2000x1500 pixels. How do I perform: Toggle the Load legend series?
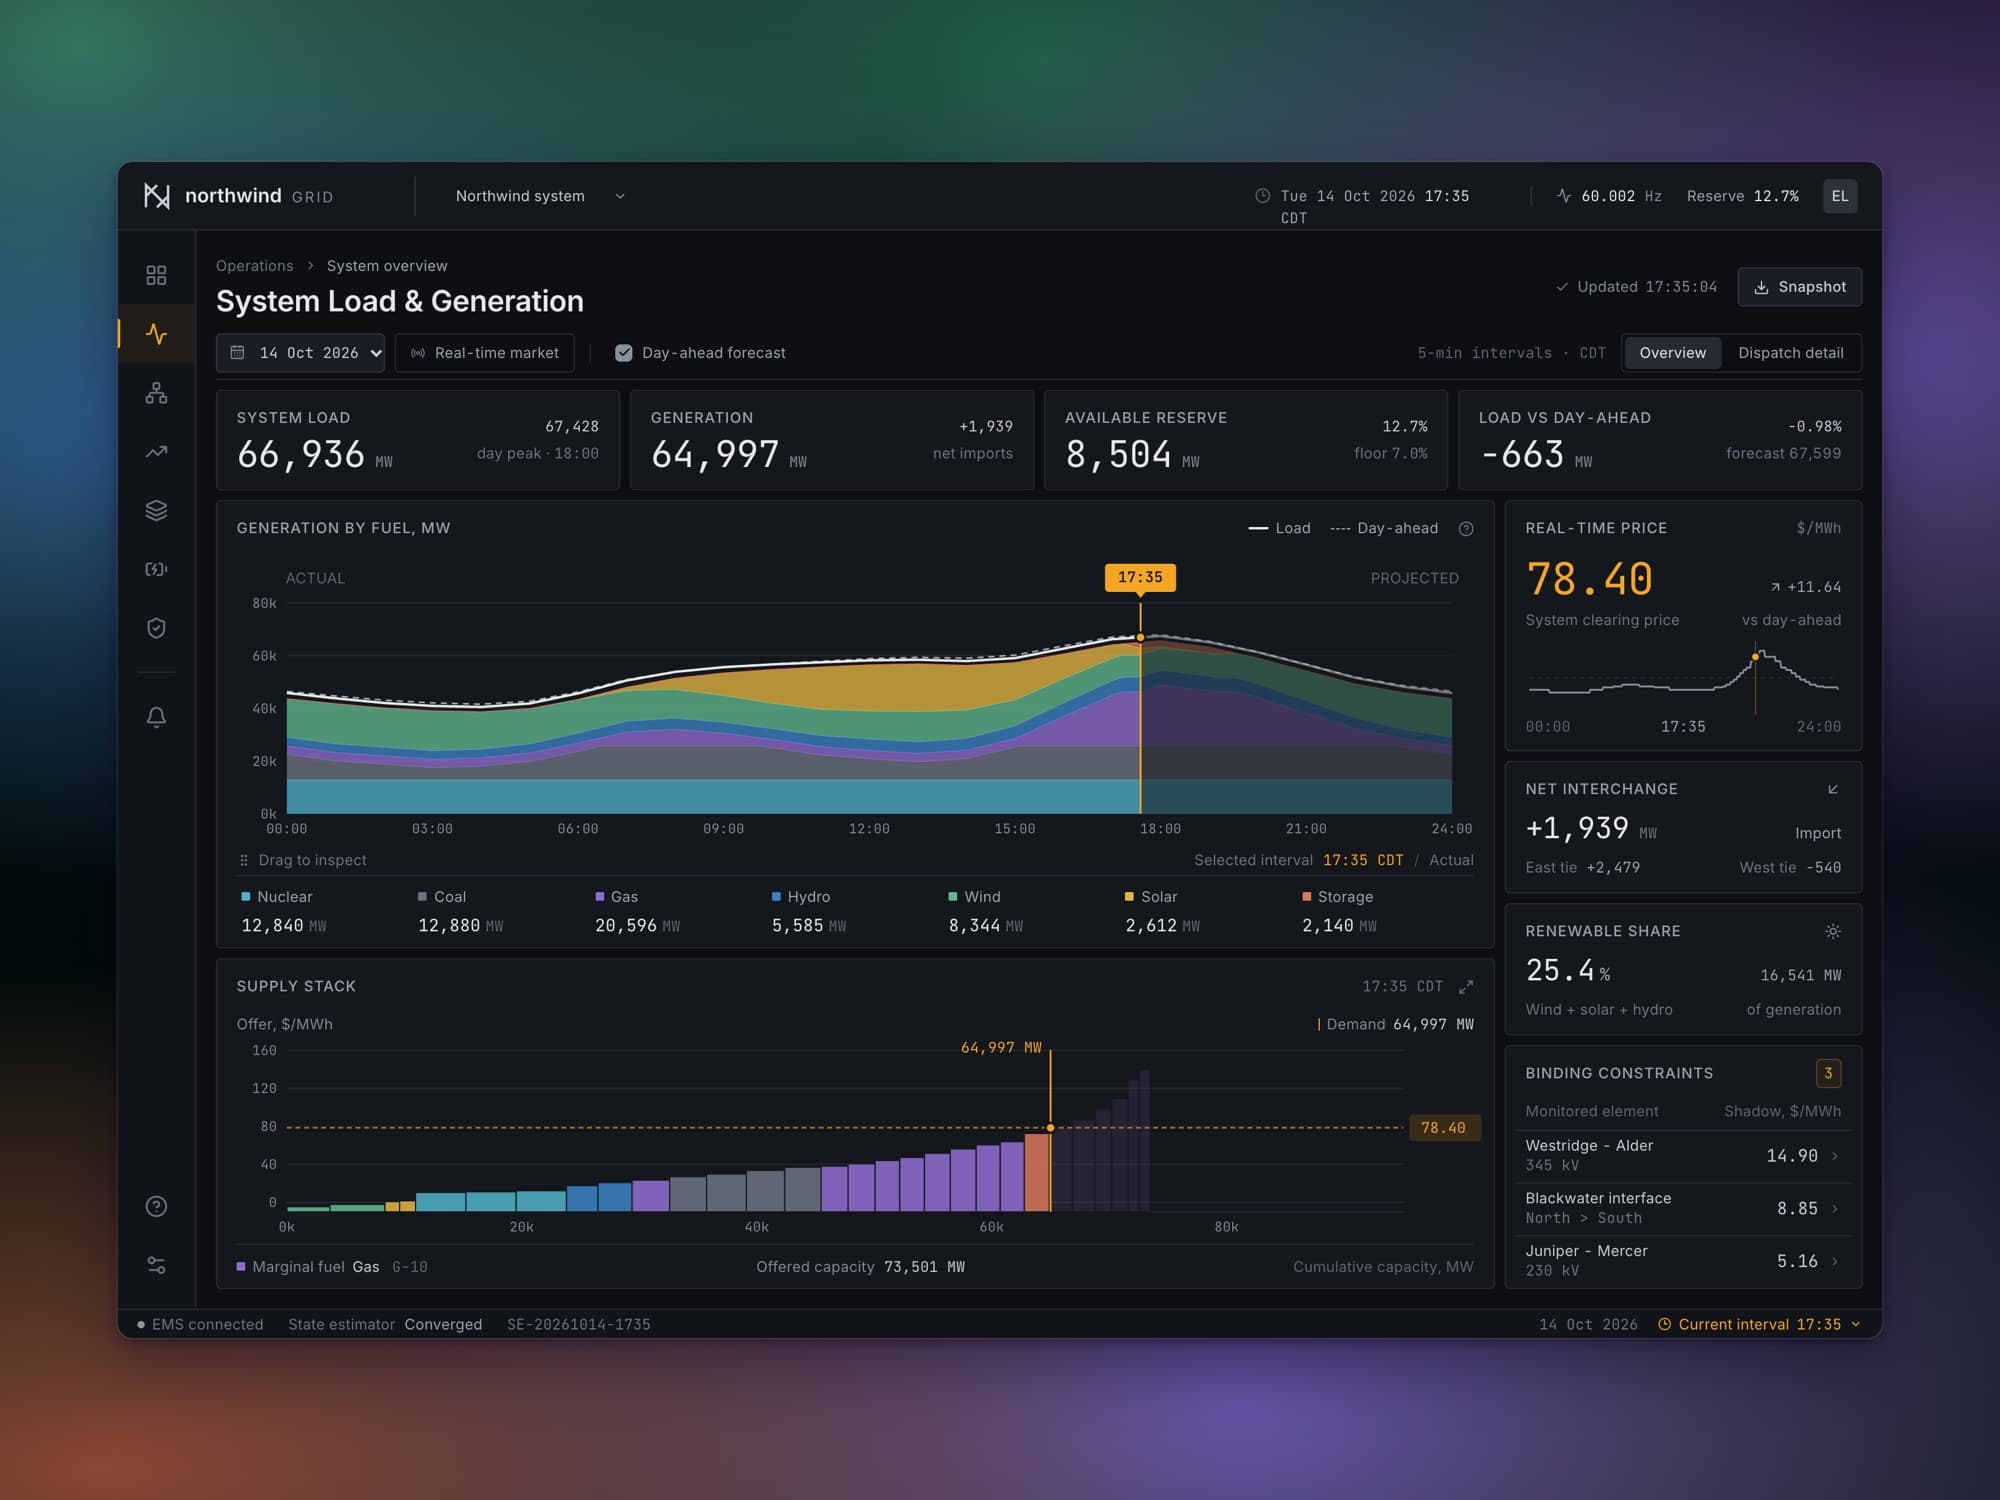click(1279, 528)
